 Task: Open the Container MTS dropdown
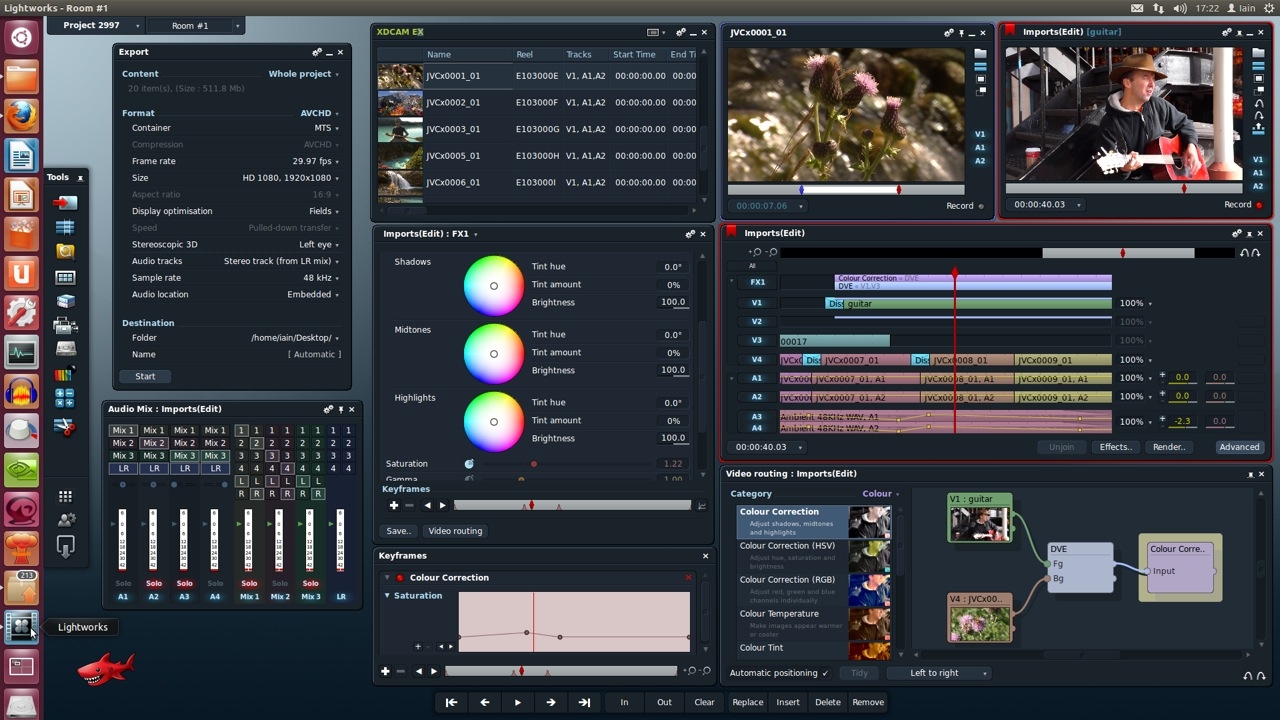[x=327, y=128]
